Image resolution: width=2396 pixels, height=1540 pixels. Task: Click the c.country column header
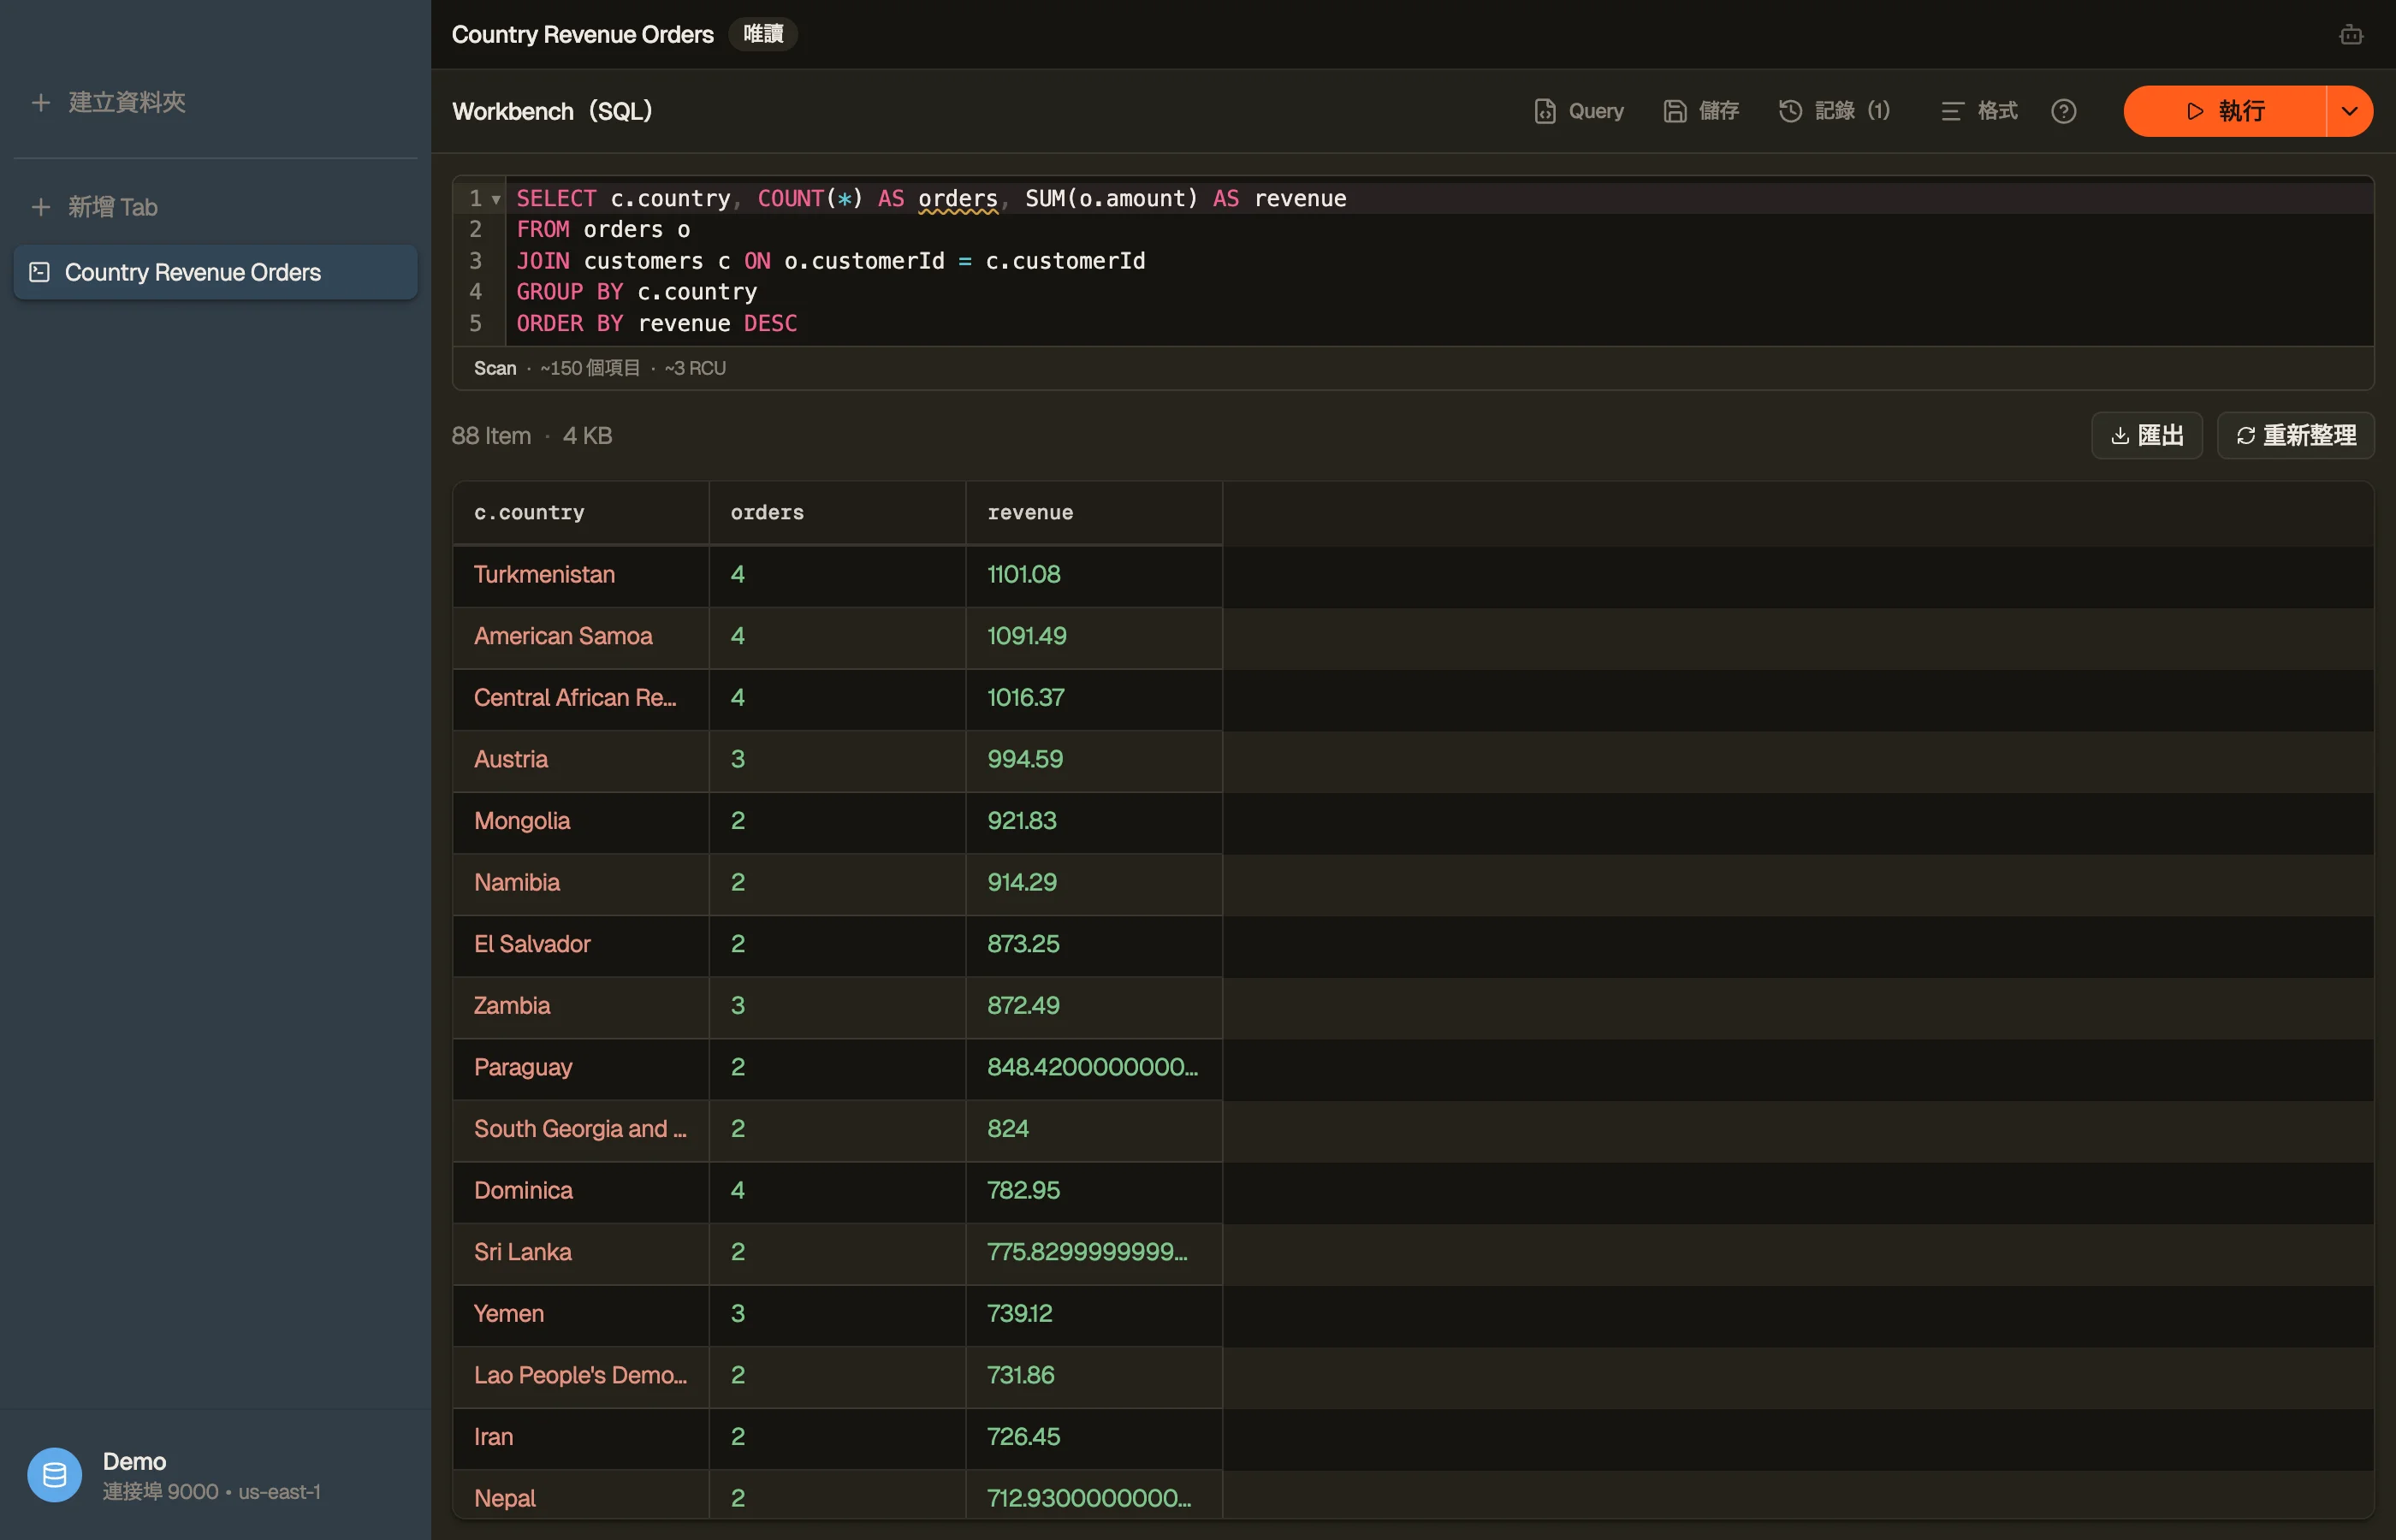[x=581, y=513]
